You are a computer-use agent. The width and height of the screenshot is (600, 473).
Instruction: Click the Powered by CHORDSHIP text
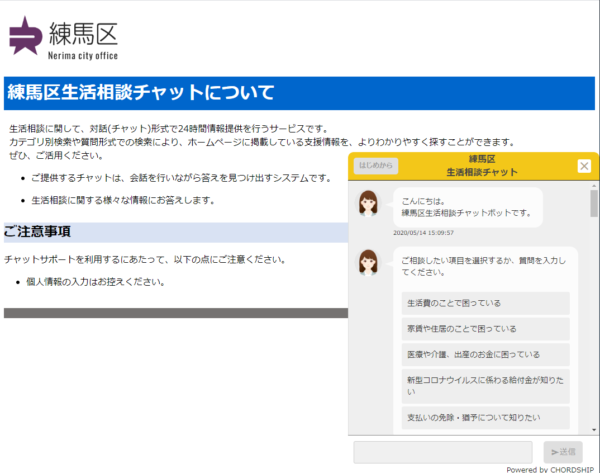point(551,468)
